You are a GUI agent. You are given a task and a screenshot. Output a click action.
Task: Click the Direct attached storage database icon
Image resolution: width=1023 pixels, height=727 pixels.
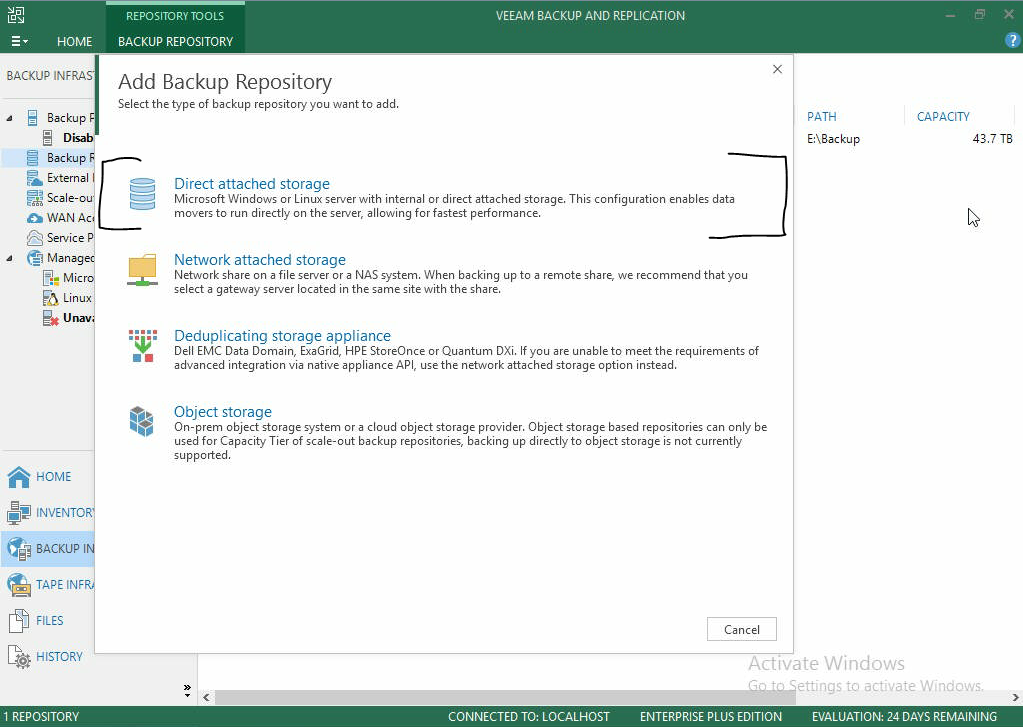click(142, 194)
